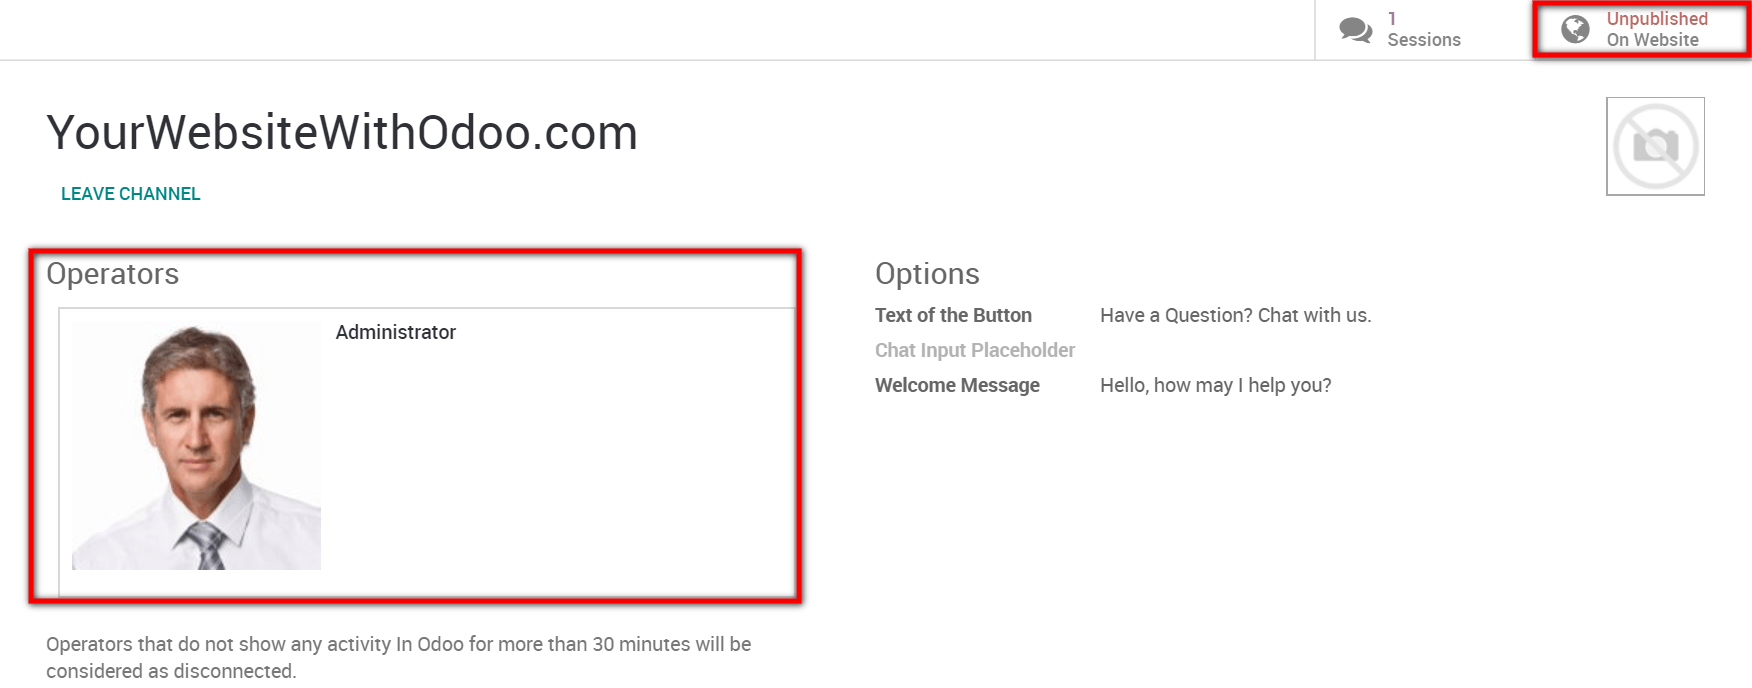Click the no-camera channel image placeholder
Image resolution: width=1752 pixels, height=688 pixels.
[x=1655, y=146]
